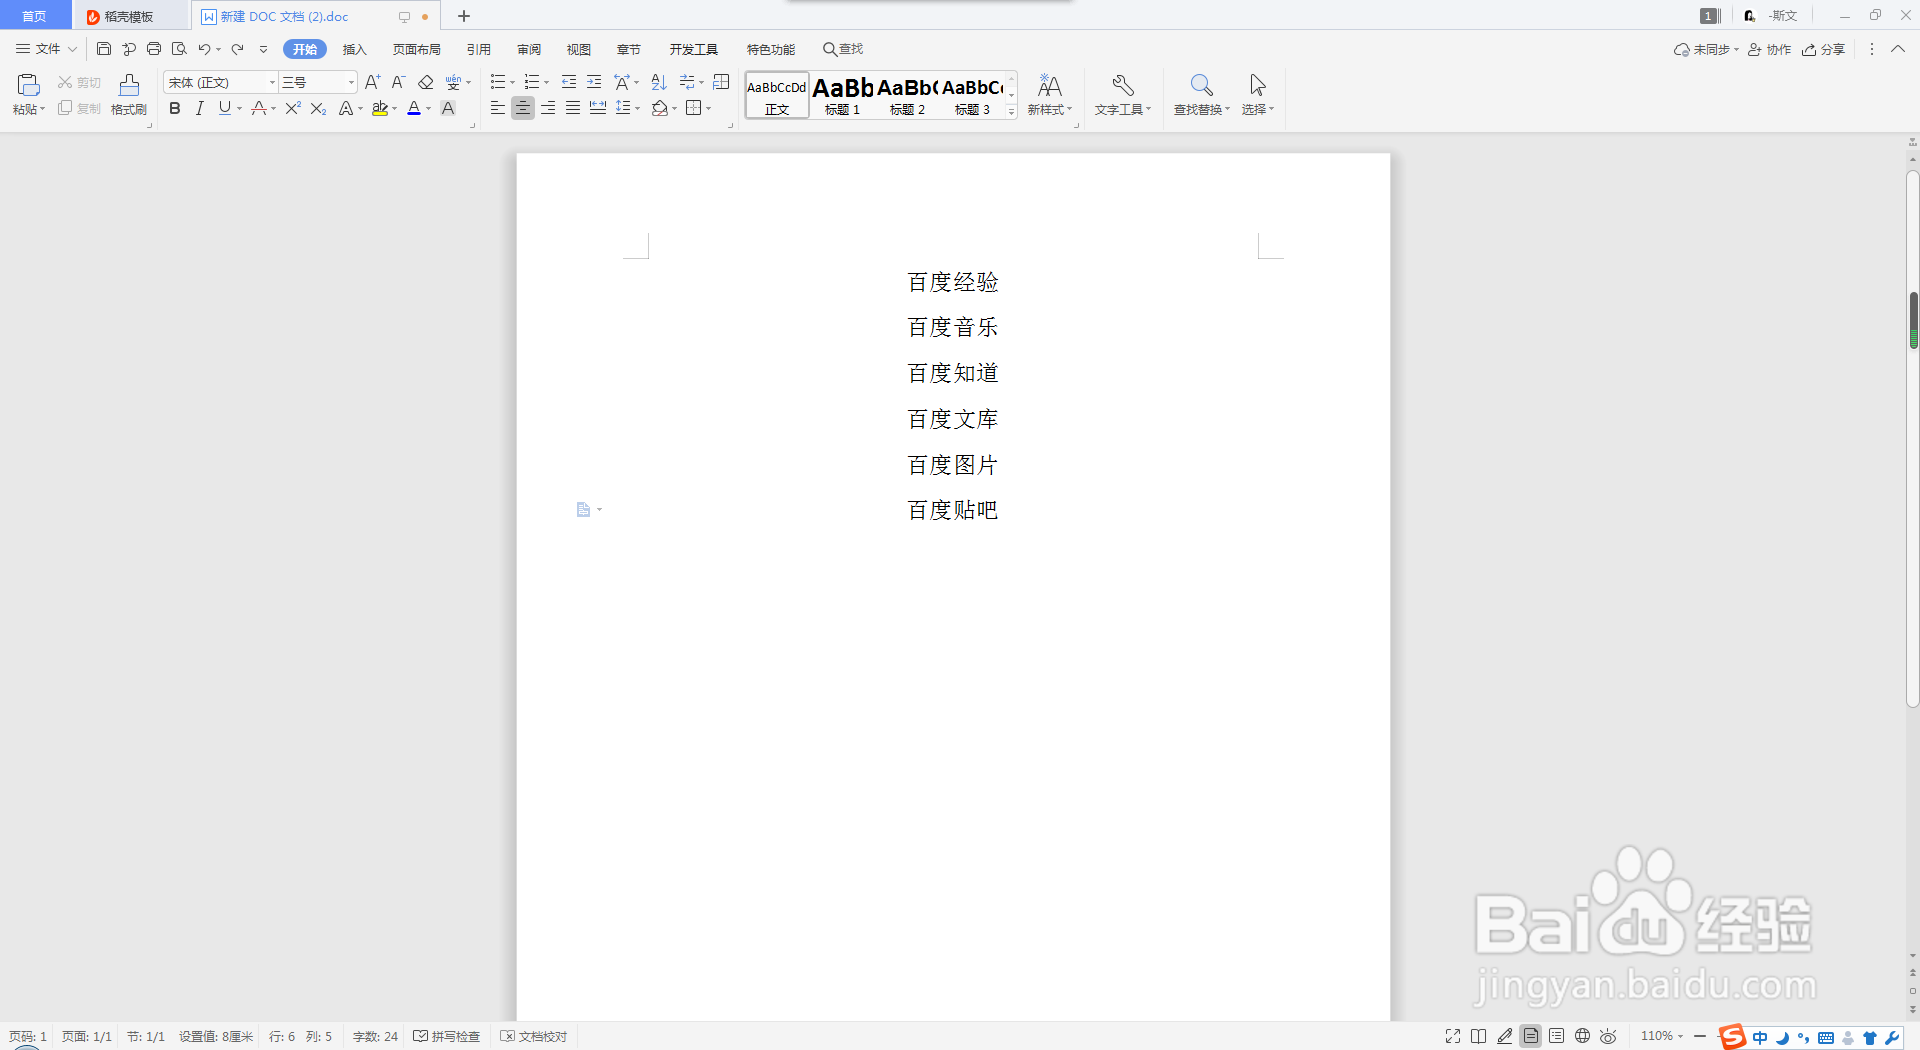Click the Paste clipboard icon
The image size is (1920, 1050).
pyautogui.click(x=28, y=85)
